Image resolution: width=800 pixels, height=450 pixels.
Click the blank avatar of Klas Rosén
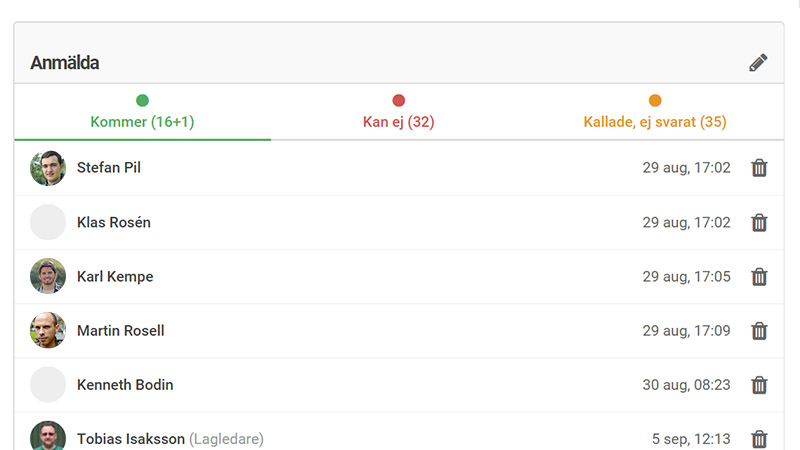point(48,222)
